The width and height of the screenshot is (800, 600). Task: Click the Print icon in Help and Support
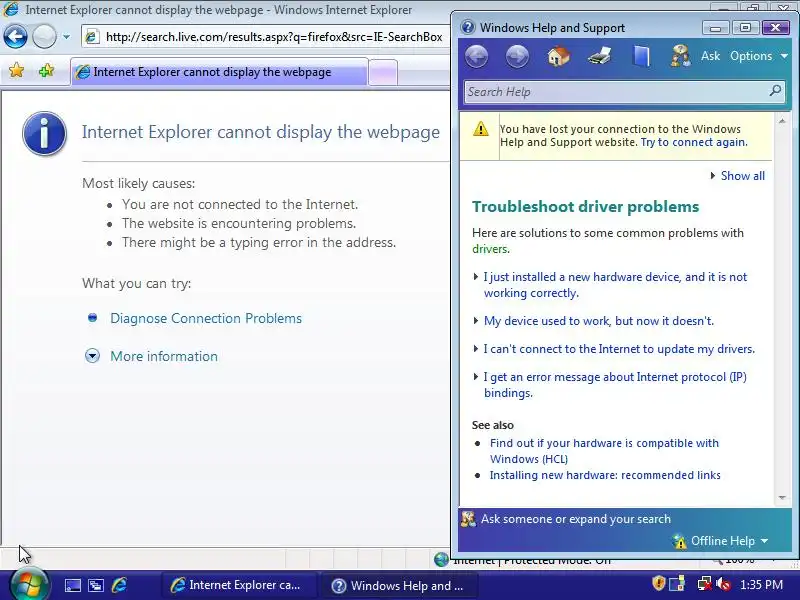[599, 56]
